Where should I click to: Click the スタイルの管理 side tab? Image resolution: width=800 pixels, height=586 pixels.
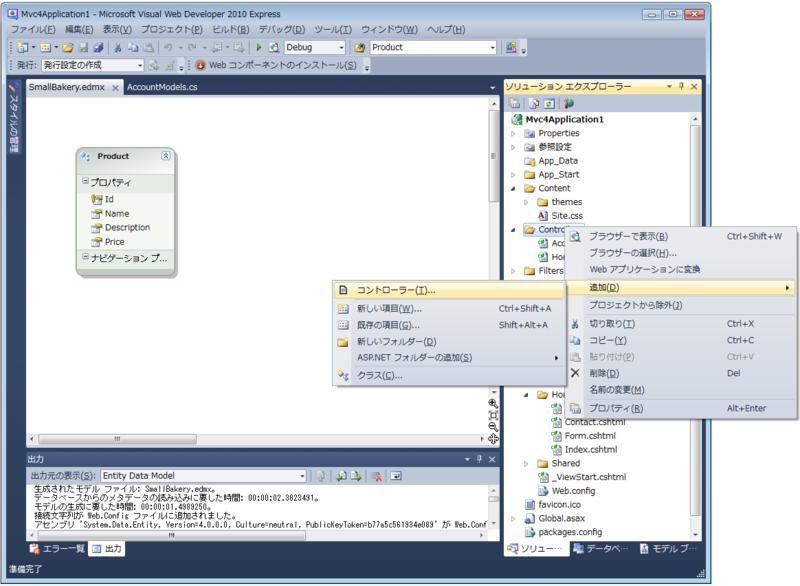pyautogui.click(x=14, y=117)
